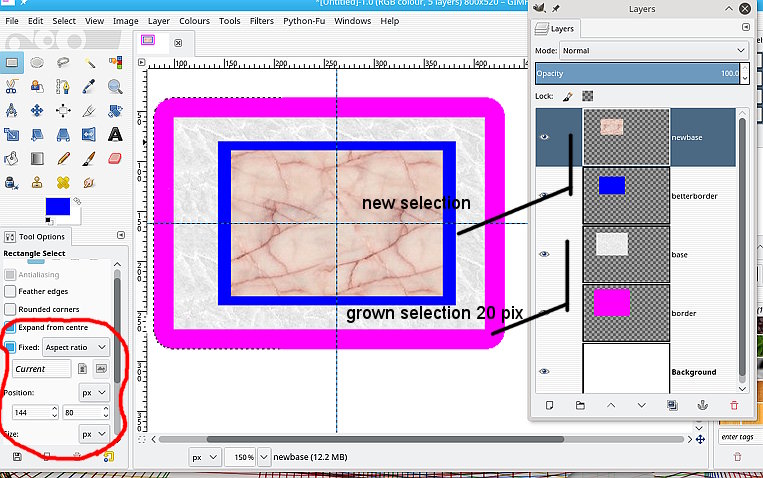Image resolution: width=763 pixels, height=478 pixels.
Task: Select the Clone stamp tool
Action: 37,183
